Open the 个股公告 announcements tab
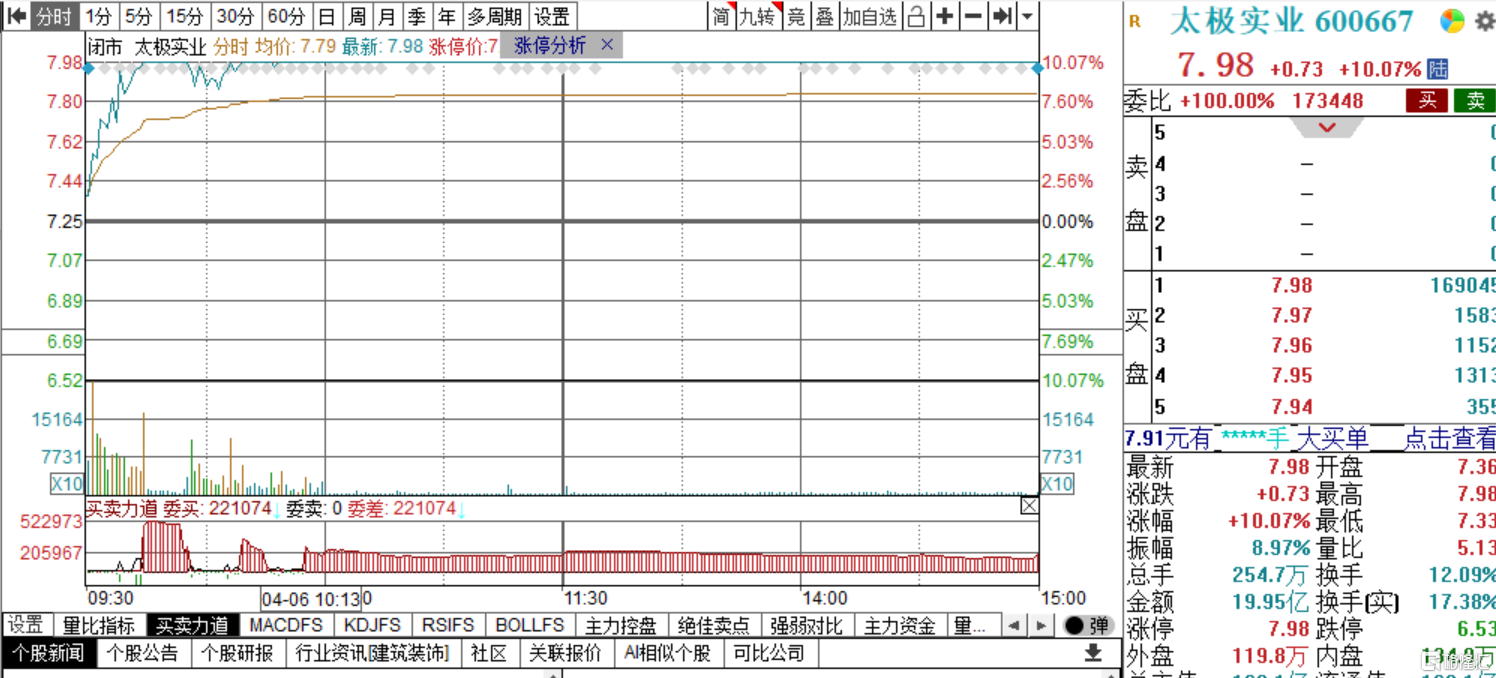This screenshot has width=1496, height=678. click(x=143, y=653)
